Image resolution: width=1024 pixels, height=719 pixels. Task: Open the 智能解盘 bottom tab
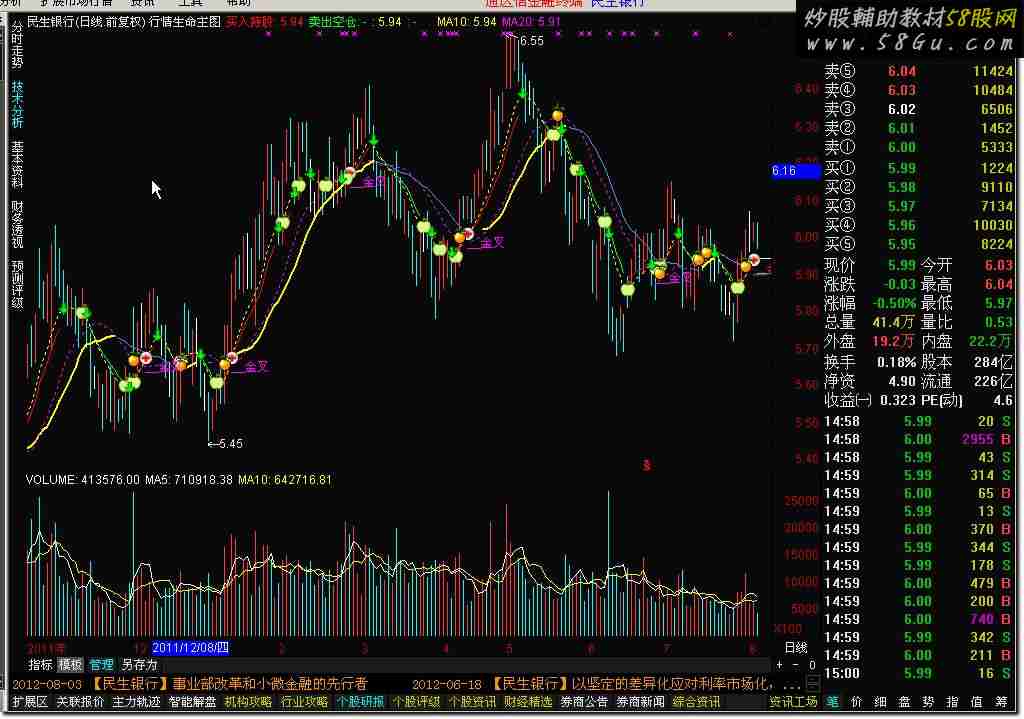point(192,702)
